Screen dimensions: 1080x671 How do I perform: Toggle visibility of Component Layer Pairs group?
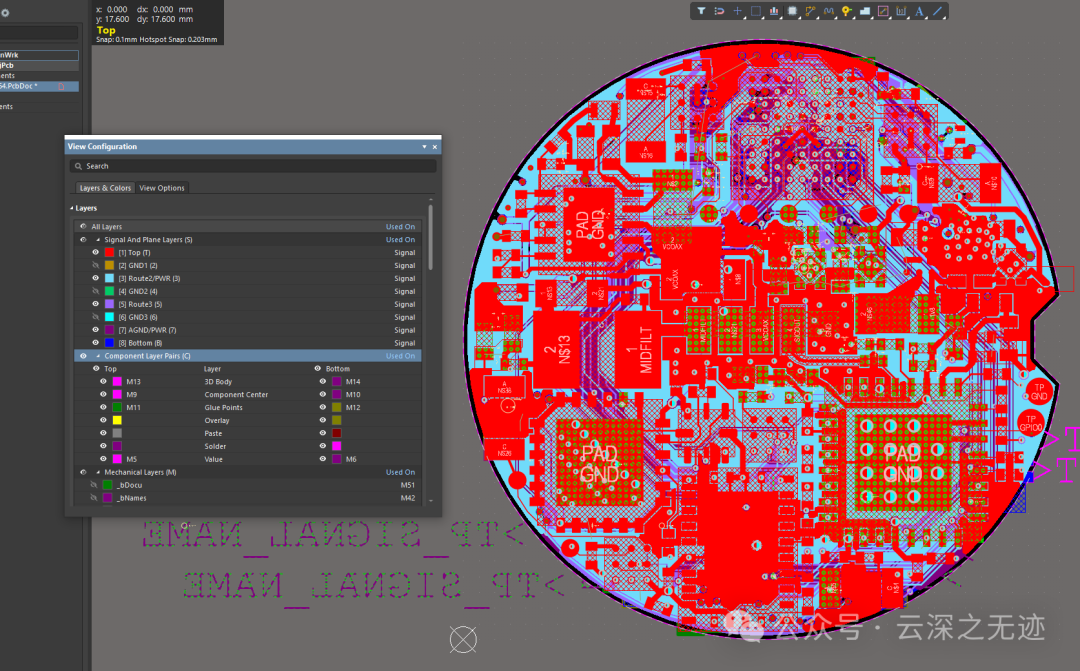point(83,356)
